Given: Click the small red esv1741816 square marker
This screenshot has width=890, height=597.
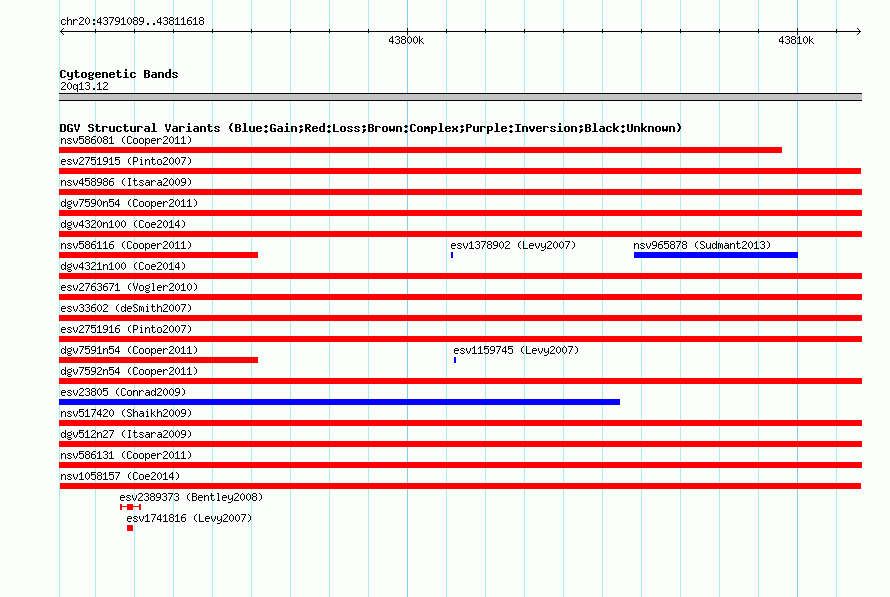Looking at the screenshot, I should tap(130, 528).
